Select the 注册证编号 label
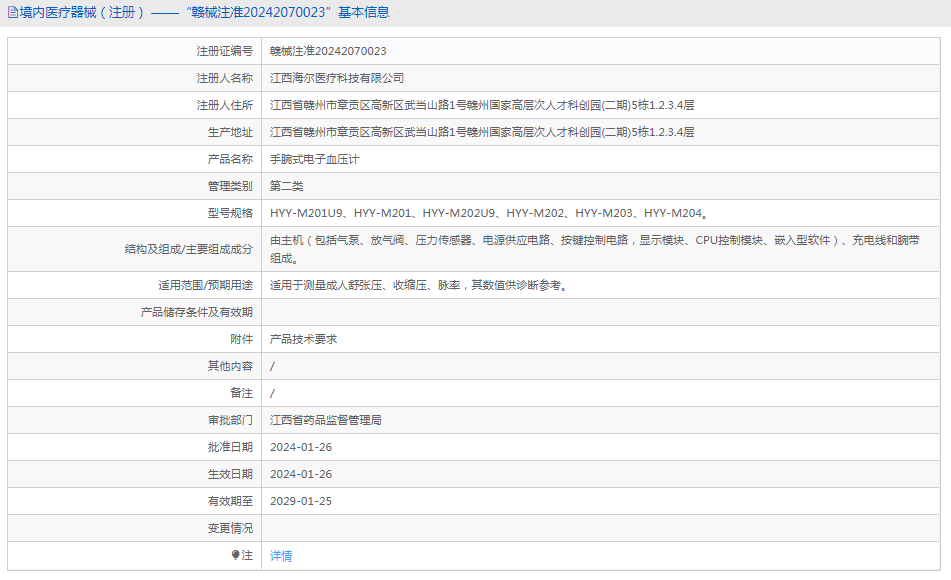The width and height of the screenshot is (951, 580). (224, 51)
